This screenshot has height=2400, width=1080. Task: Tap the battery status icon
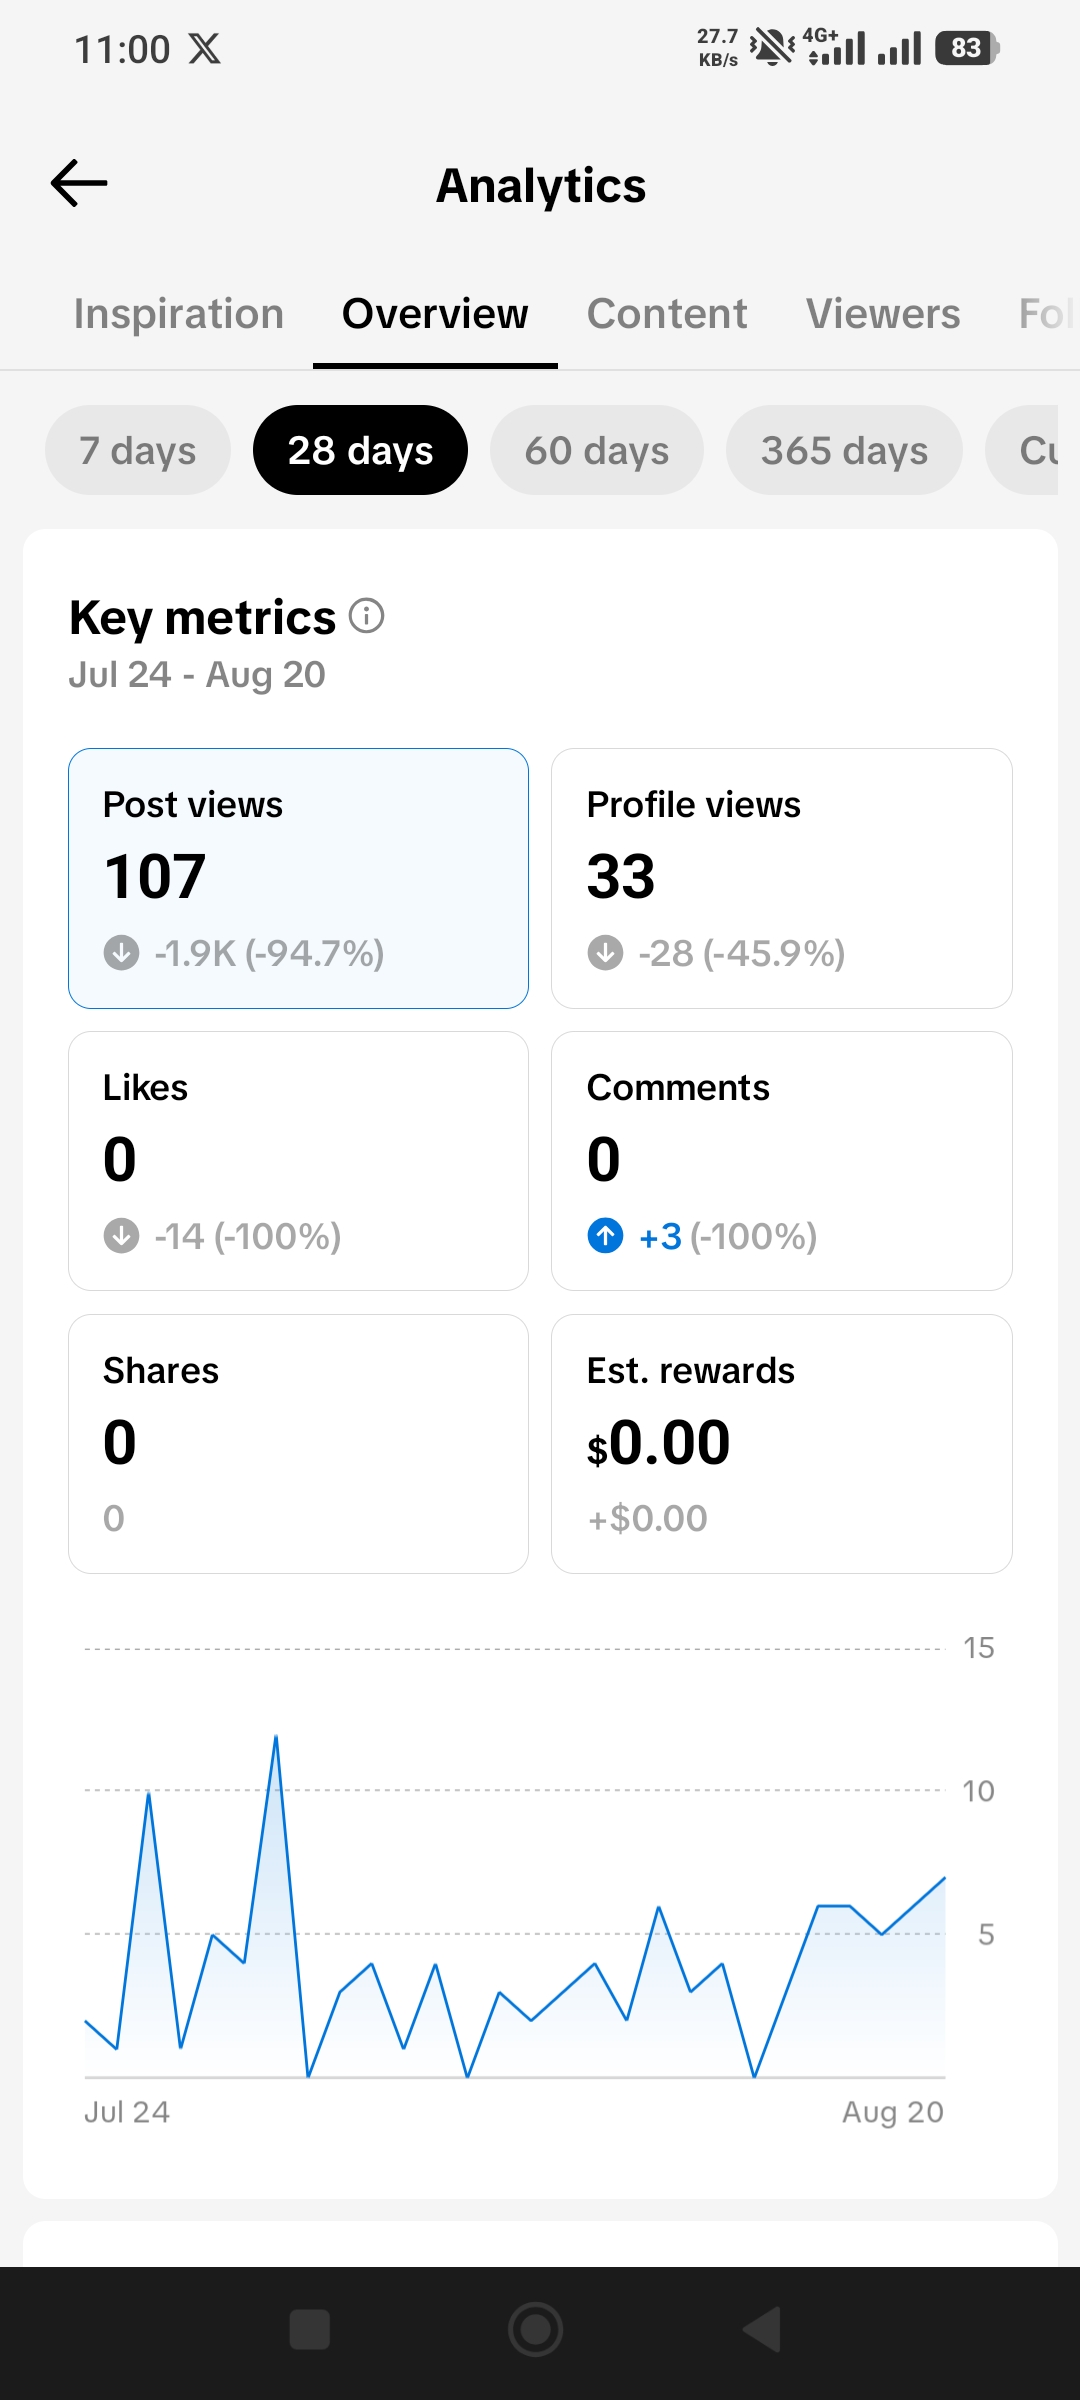[967, 48]
